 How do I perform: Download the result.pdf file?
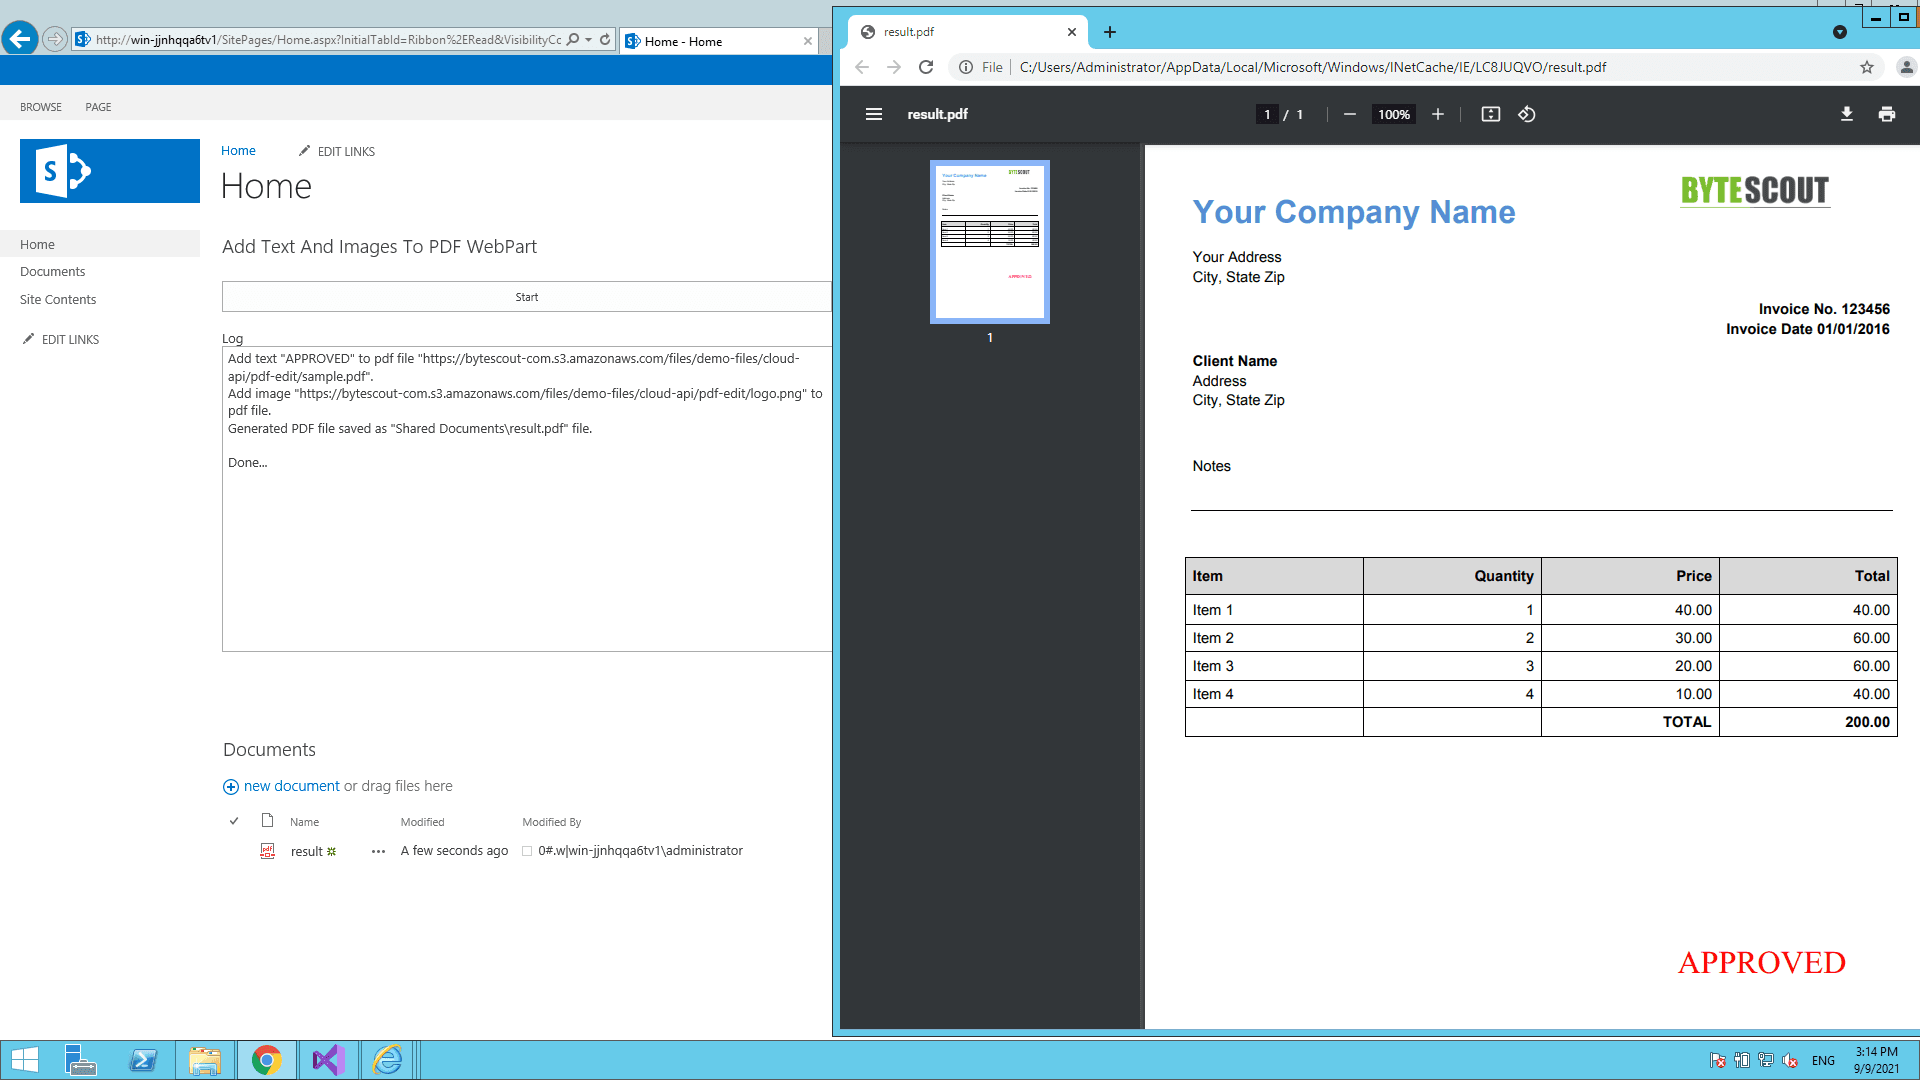(x=1846, y=114)
